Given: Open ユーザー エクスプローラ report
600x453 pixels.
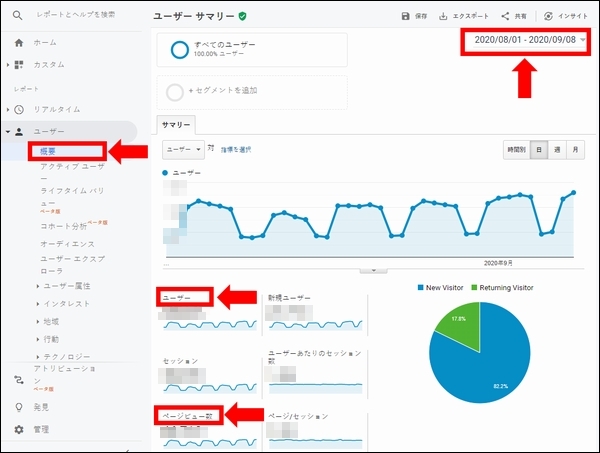Looking at the screenshot, I should pos(72,265).
